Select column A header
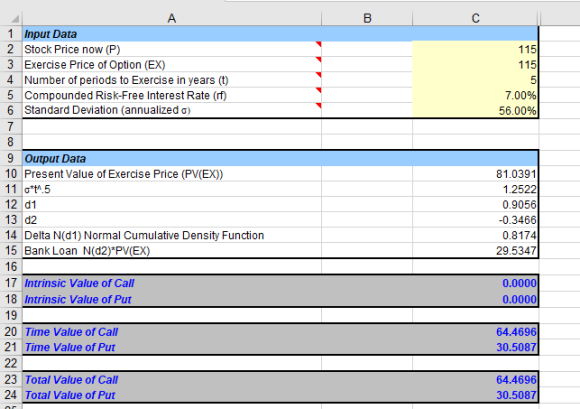This screenshot has height=409, width=580. point(172,18)
